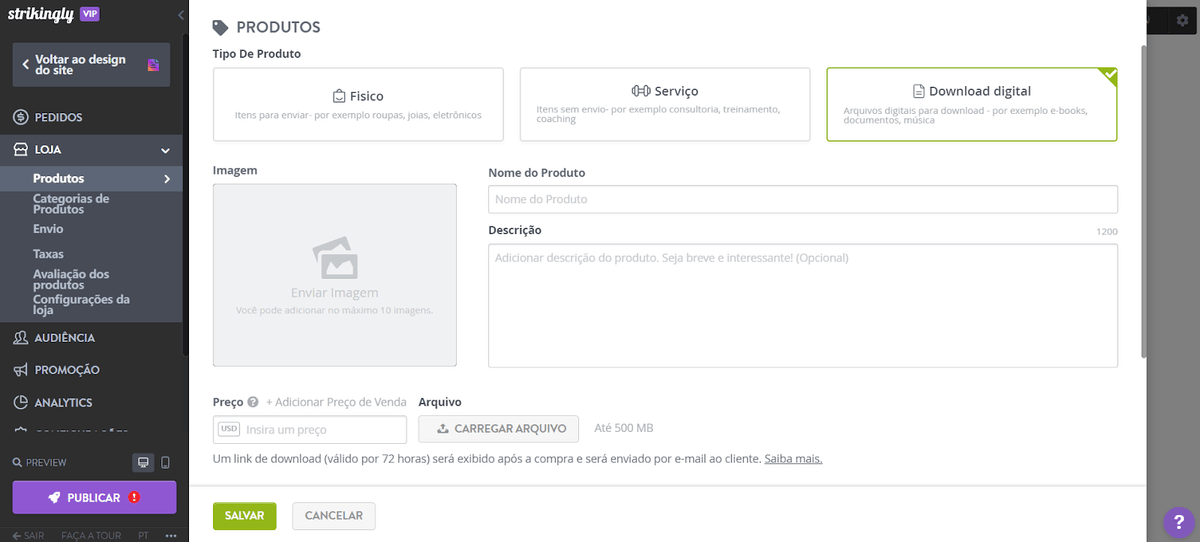Open Configurações da loja

(x=81, y=304)
